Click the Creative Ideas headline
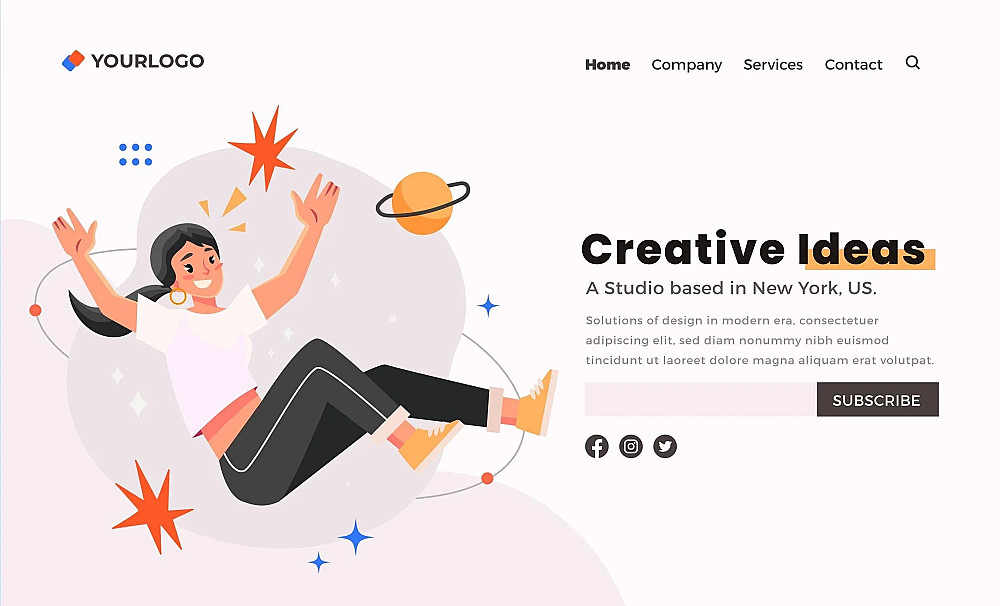This screenshot has width=1000, height=606. [x=754, y=249]
